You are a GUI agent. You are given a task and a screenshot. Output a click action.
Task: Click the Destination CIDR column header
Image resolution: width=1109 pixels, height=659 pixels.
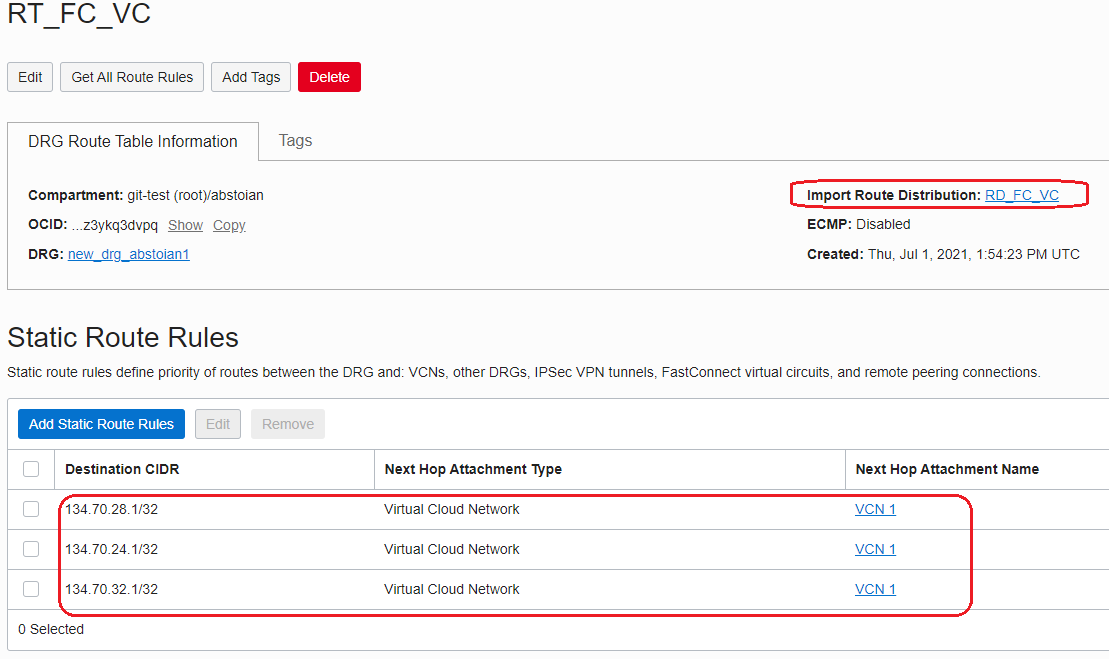[x=122, y=469]
